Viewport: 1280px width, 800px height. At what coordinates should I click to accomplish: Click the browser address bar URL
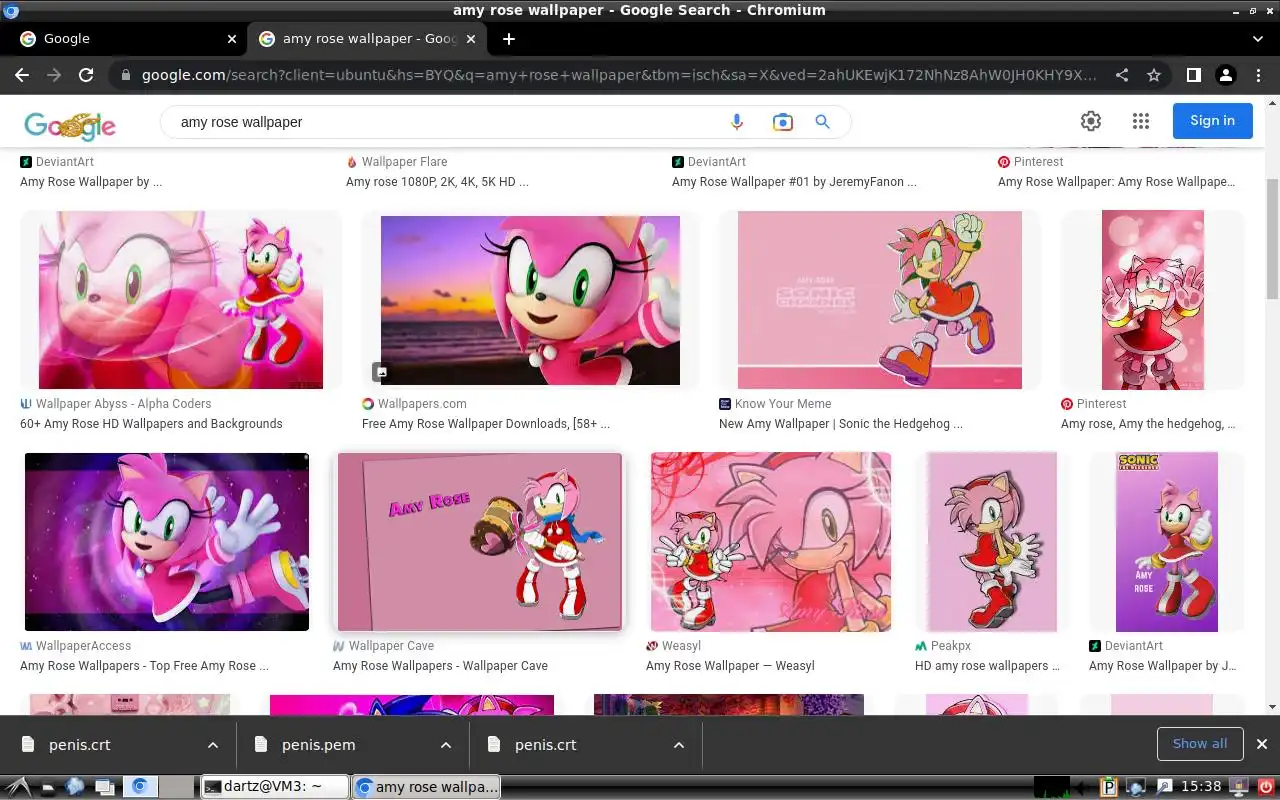point(618,75)
